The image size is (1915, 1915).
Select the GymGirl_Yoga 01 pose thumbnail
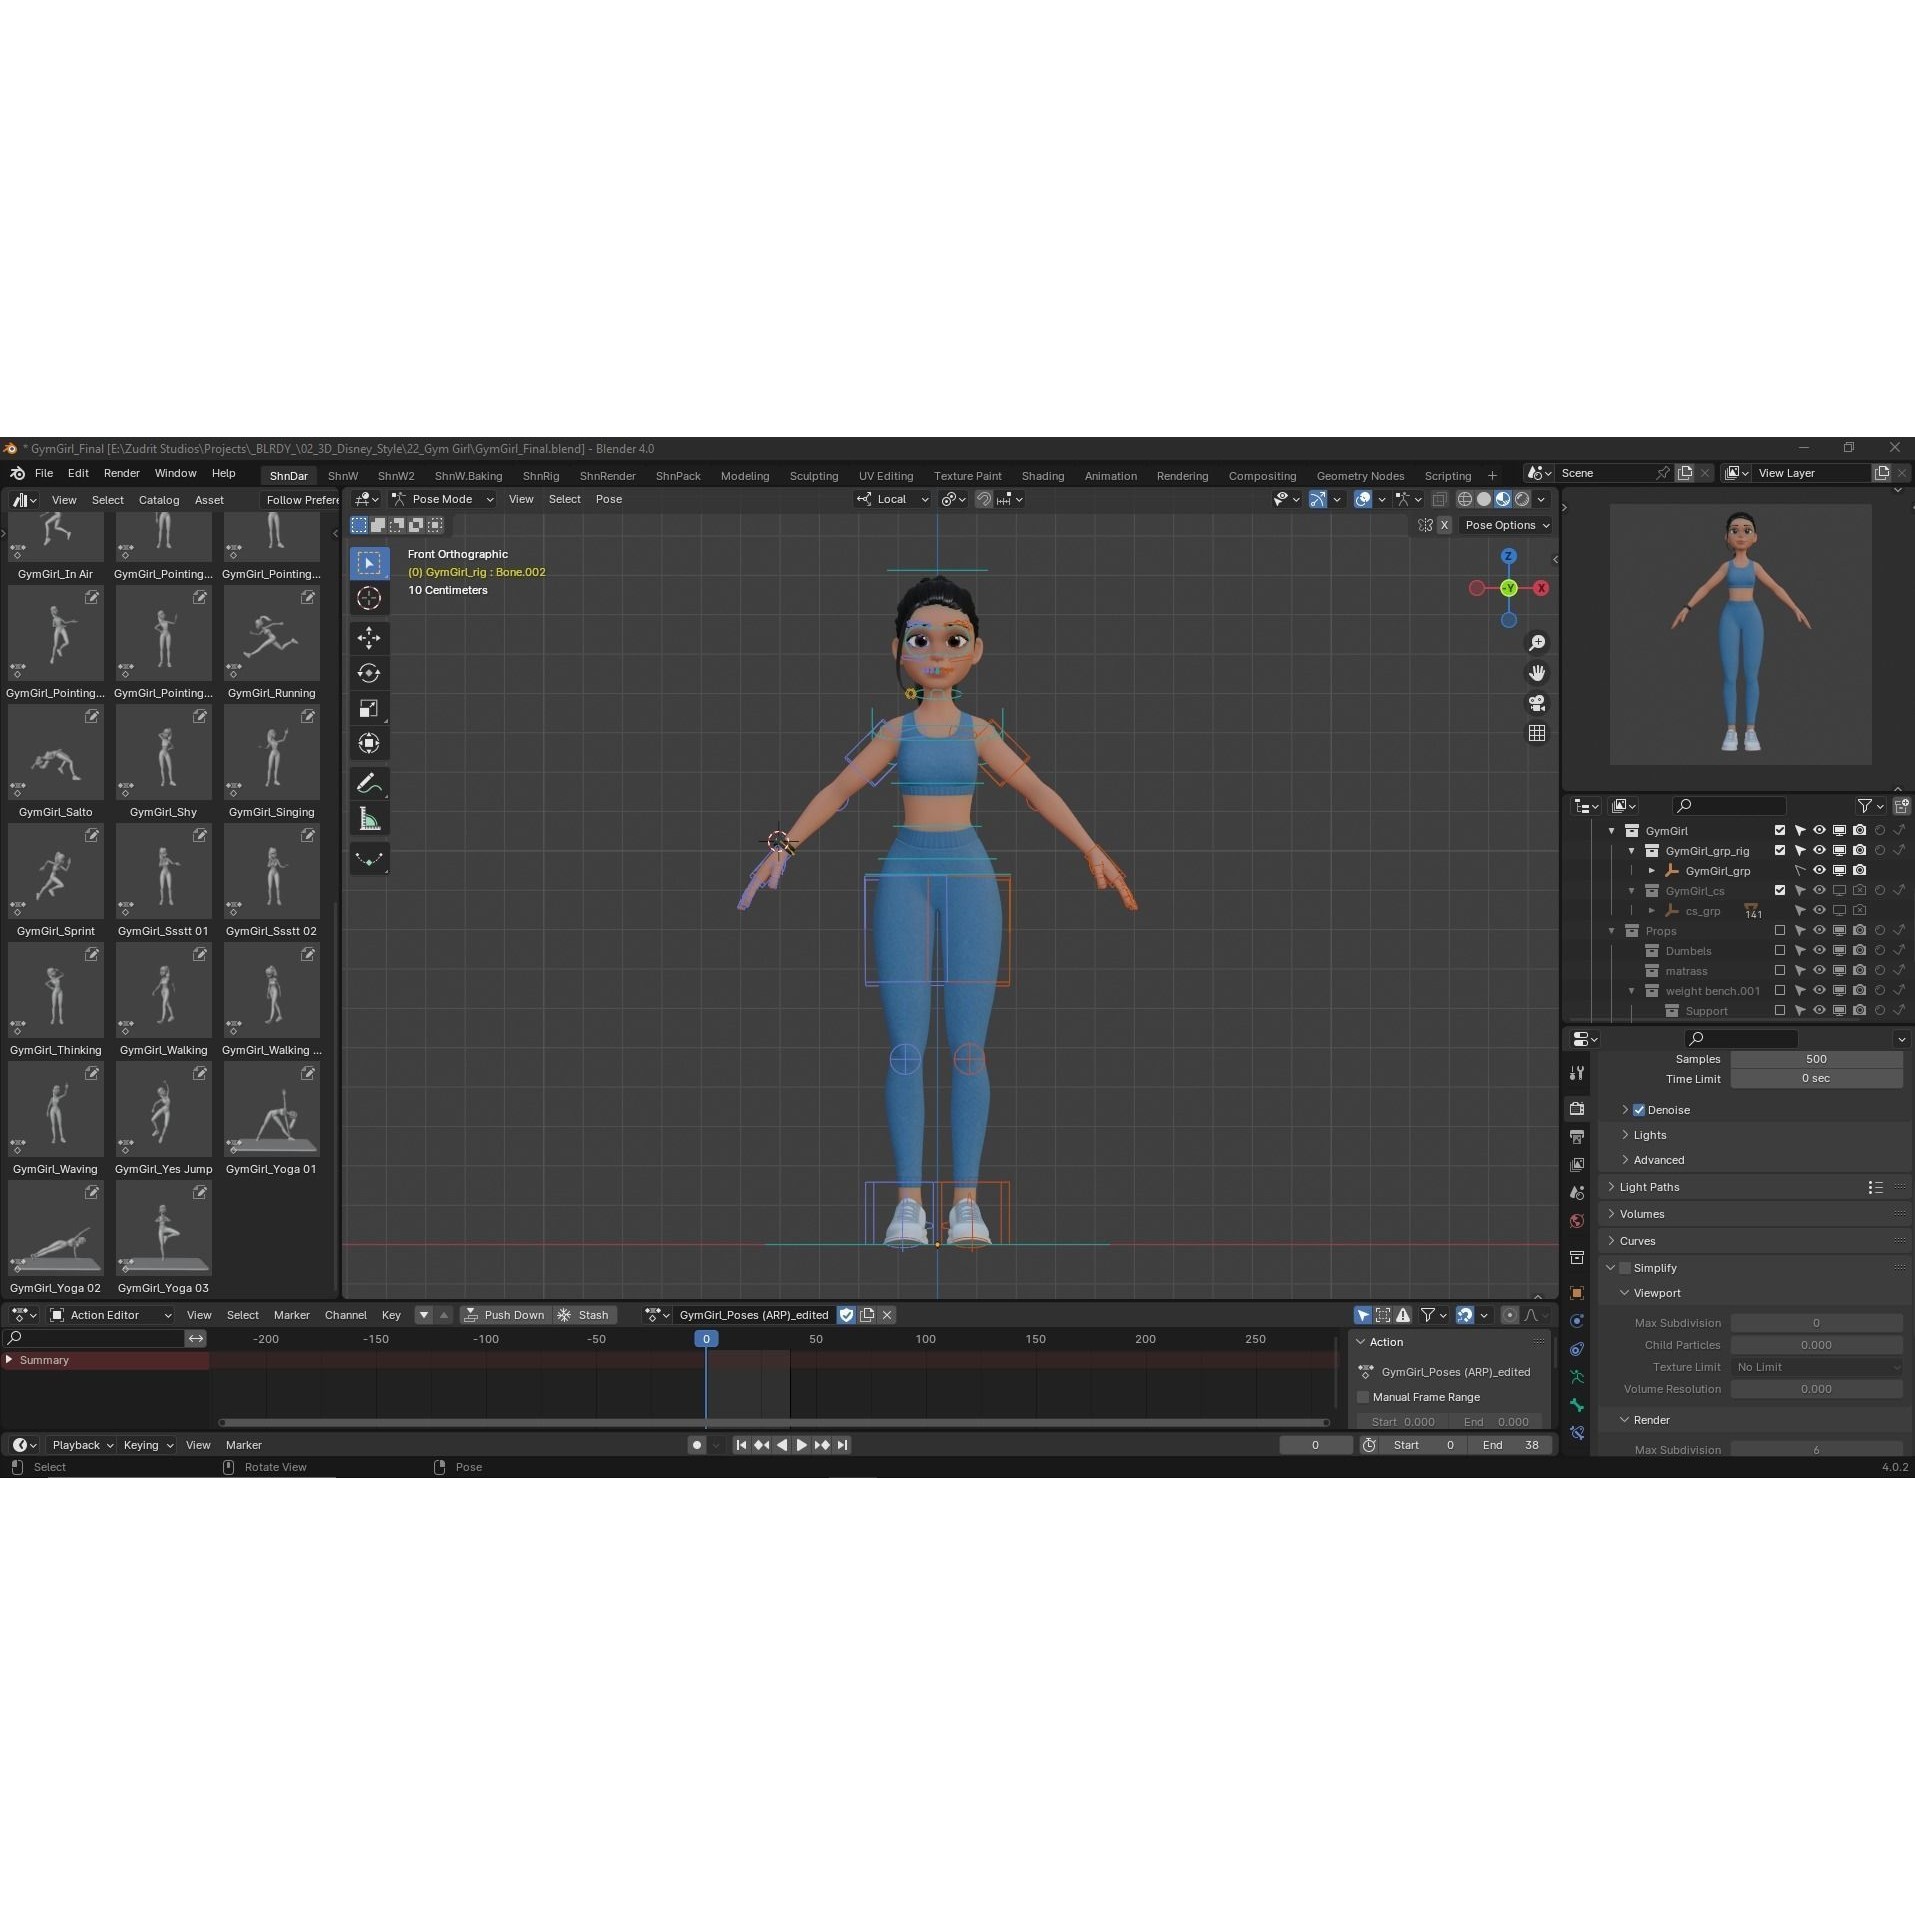click(271, 1110)
